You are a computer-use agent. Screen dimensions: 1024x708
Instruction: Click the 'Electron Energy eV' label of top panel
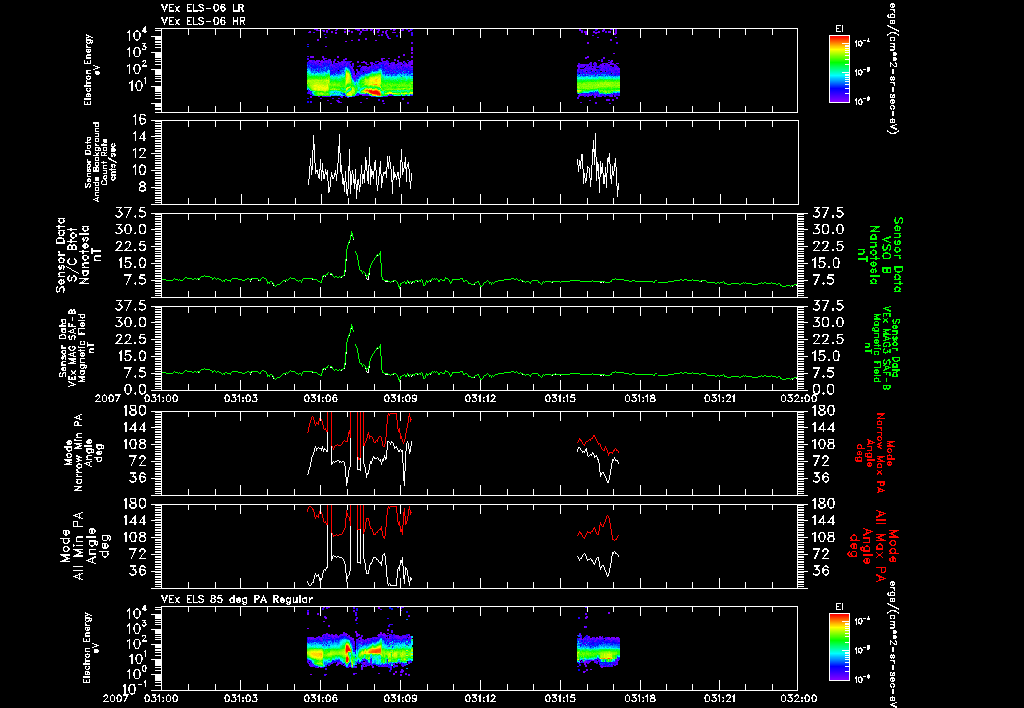pos(91,70)
